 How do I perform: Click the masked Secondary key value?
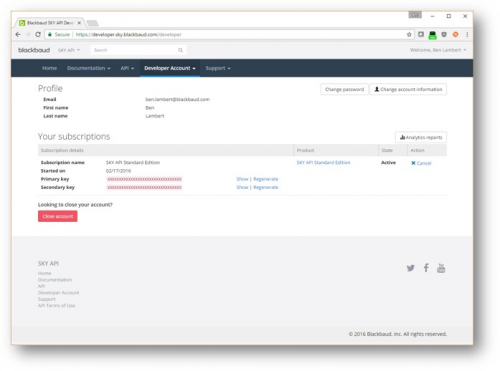tap(144, 187)
